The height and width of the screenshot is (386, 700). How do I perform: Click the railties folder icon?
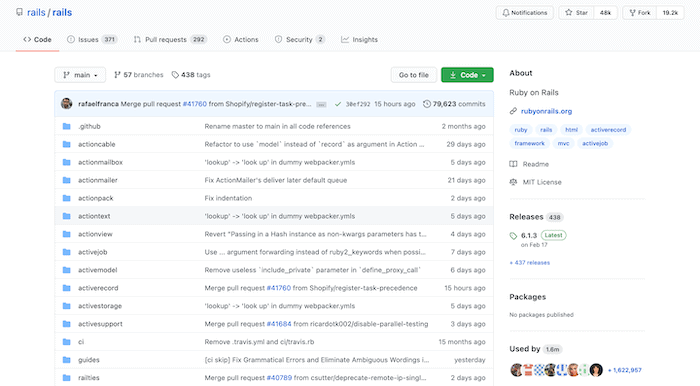(67, 378)
